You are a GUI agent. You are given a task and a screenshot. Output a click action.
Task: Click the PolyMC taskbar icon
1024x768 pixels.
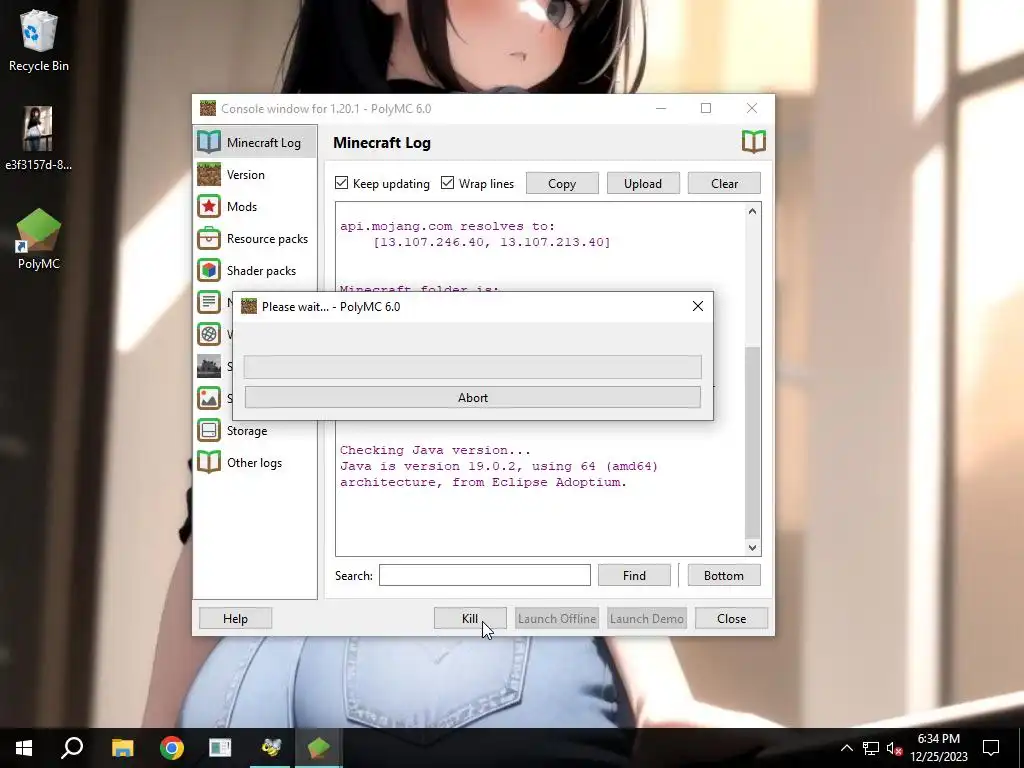[x=319, y=748]
